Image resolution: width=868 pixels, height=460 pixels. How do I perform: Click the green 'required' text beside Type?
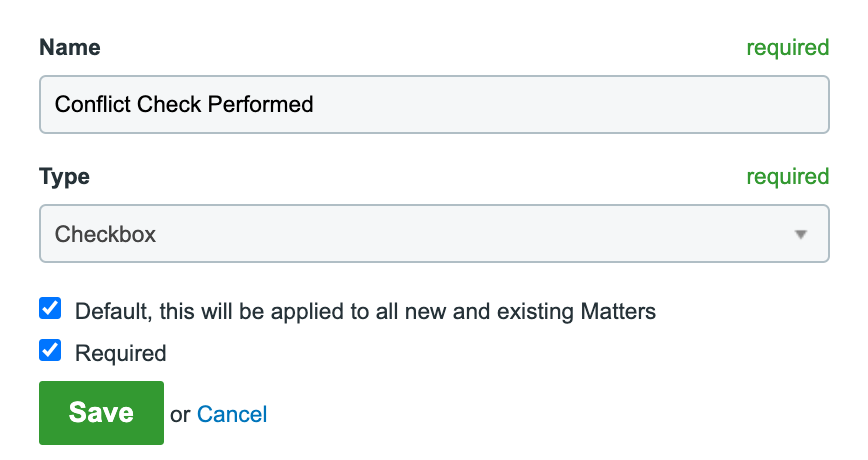[x=788, y=177]
